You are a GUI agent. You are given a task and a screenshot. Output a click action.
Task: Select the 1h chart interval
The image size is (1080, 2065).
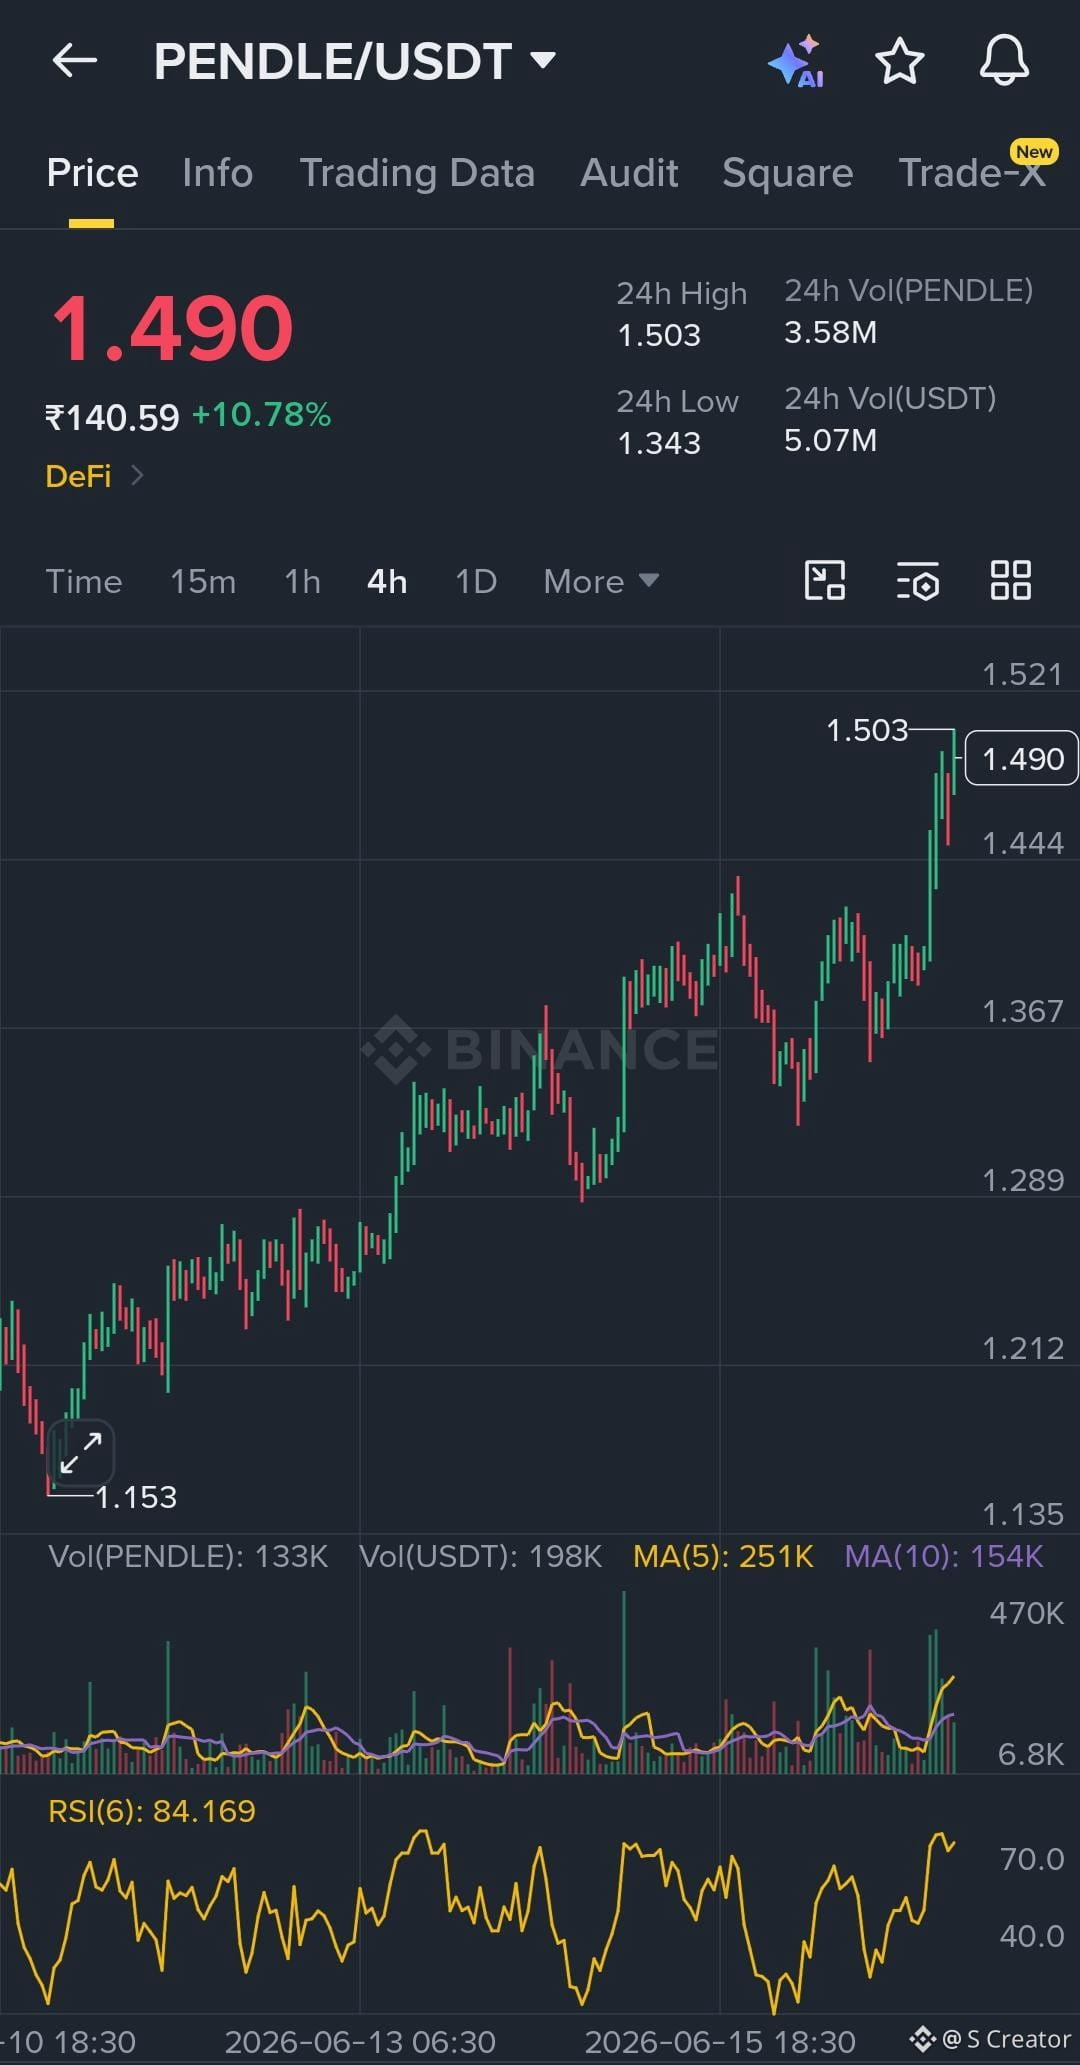coord(302,581)
